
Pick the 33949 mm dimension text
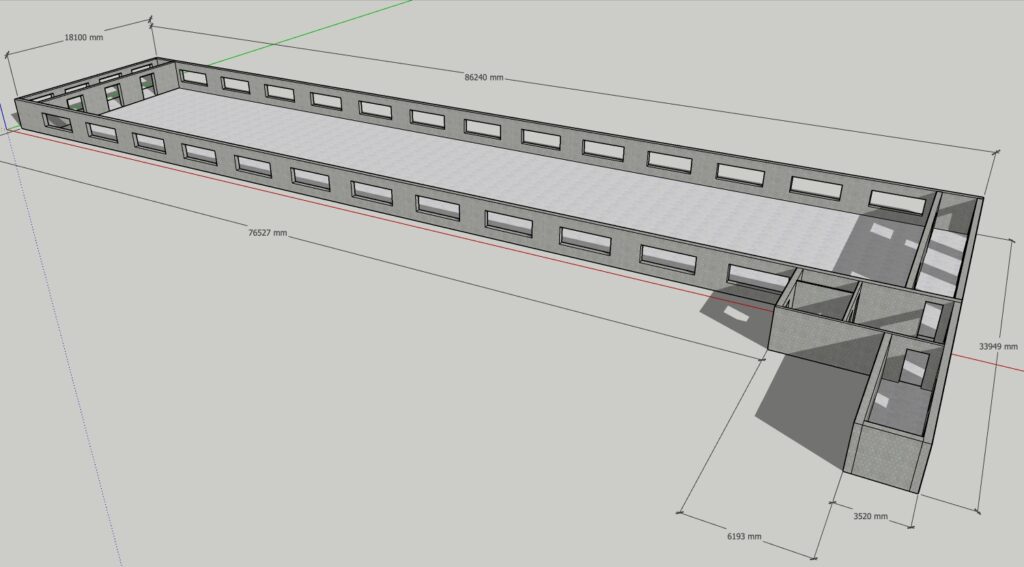click(998, 346)
